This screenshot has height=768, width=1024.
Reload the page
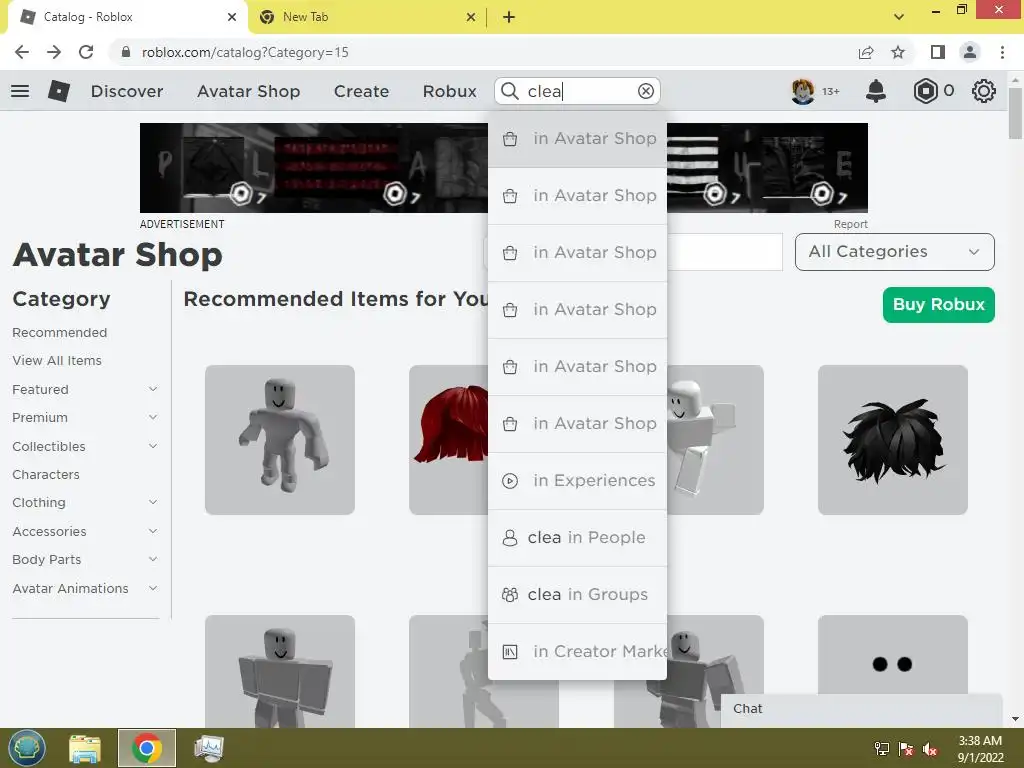tap(86, 52)
